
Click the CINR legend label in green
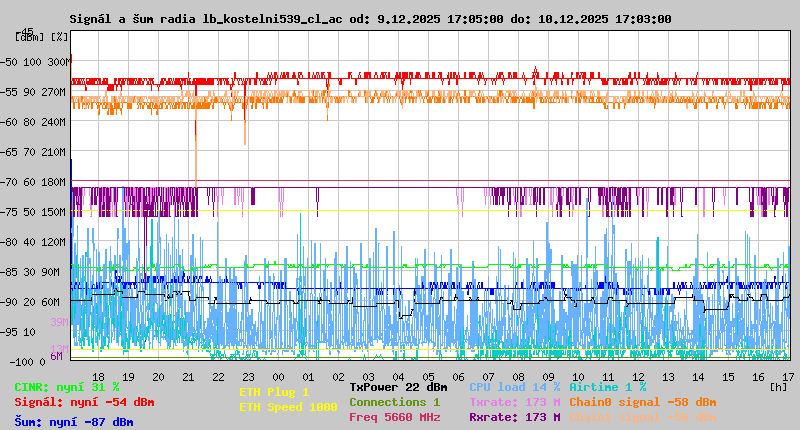tap(67, 387)
